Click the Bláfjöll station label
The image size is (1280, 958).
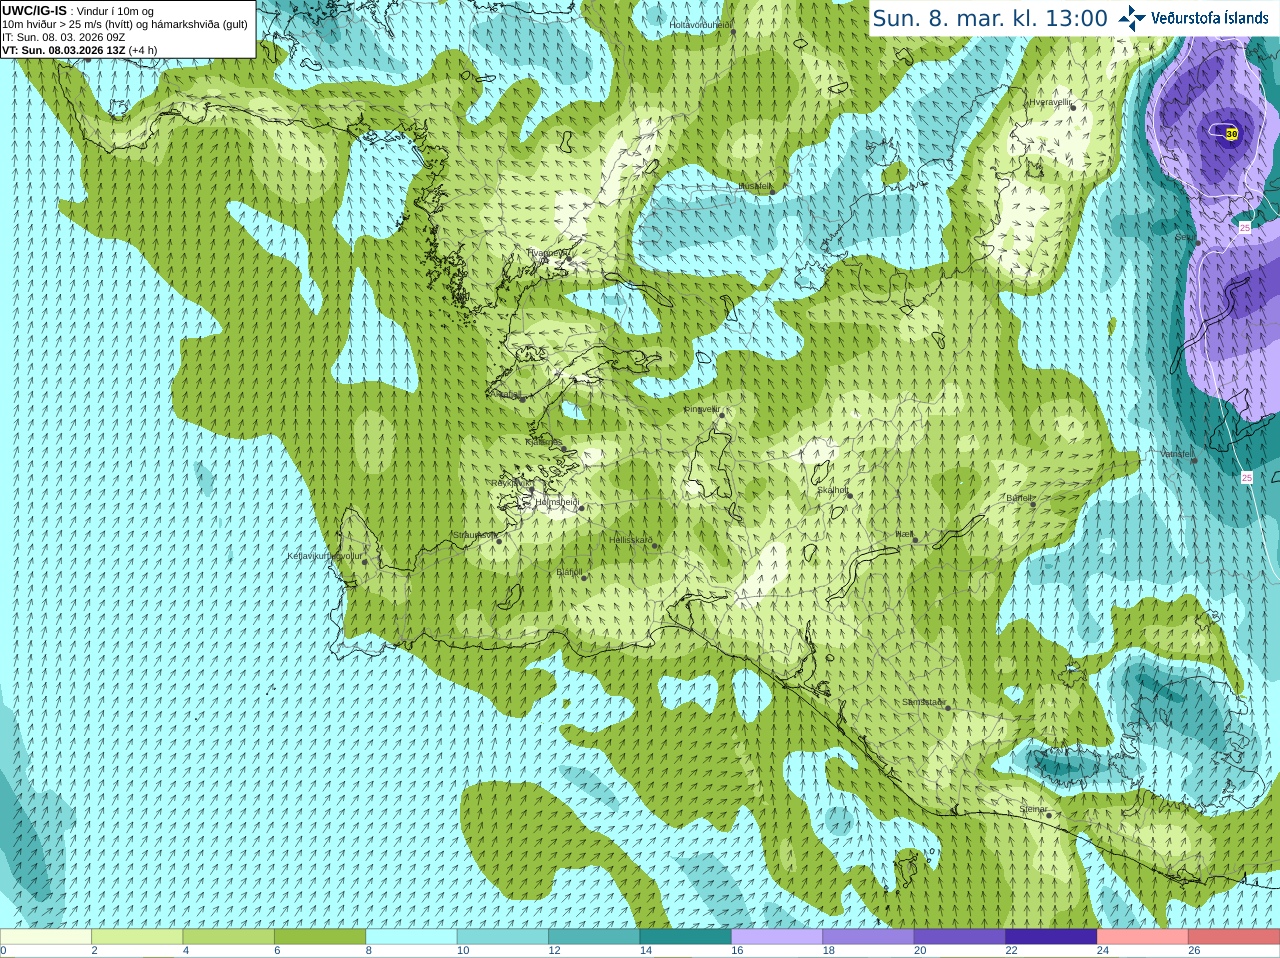(x=569, y=572)
